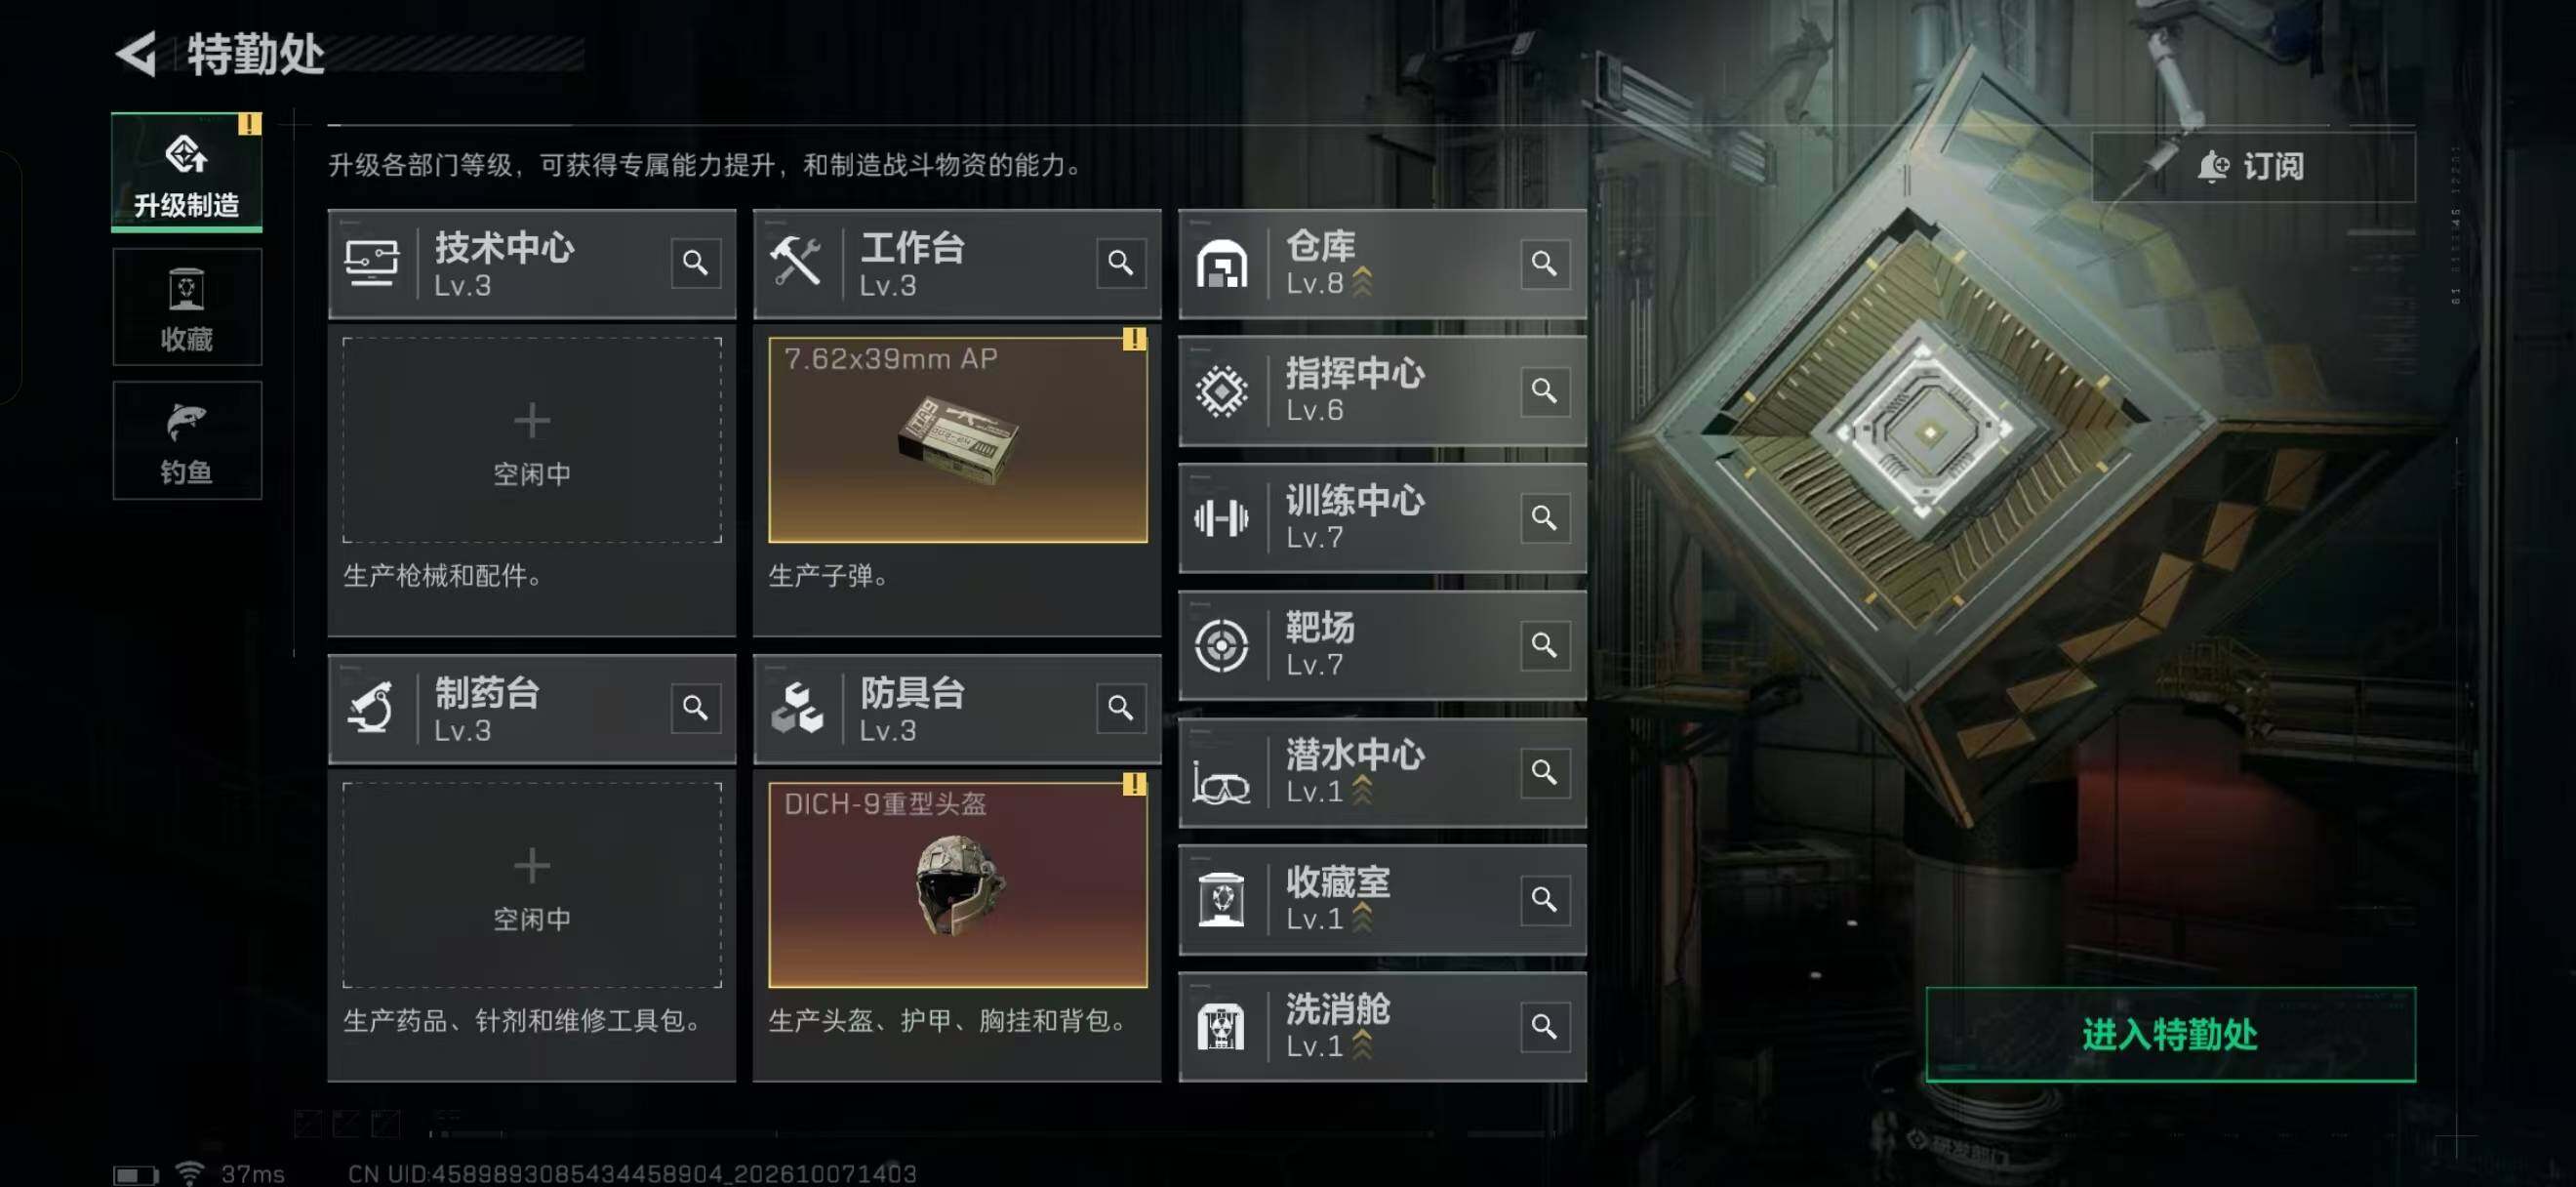Open the 靶场 magnifier details icon
This screenshot has width=2576, height=1187.
pos(1544,645)
